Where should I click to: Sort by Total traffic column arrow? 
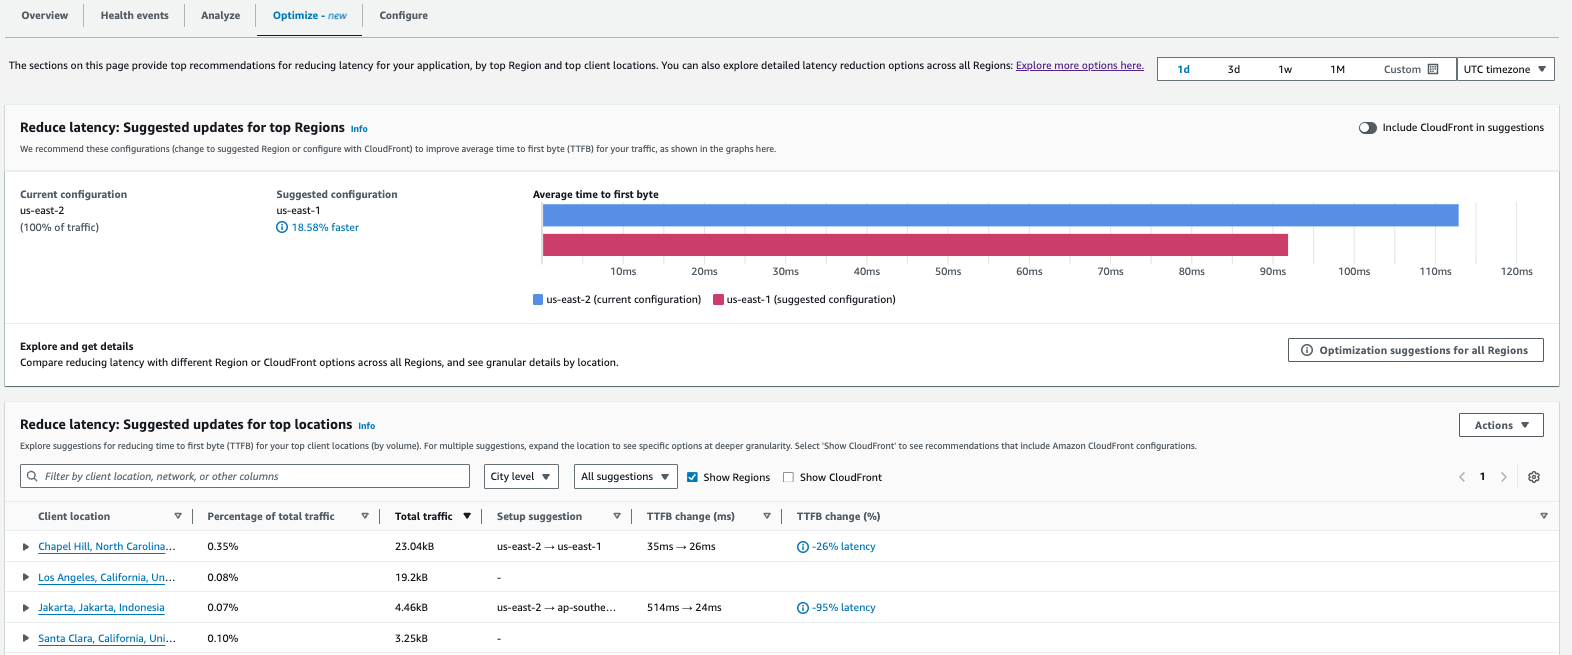[x=467, y=516]
